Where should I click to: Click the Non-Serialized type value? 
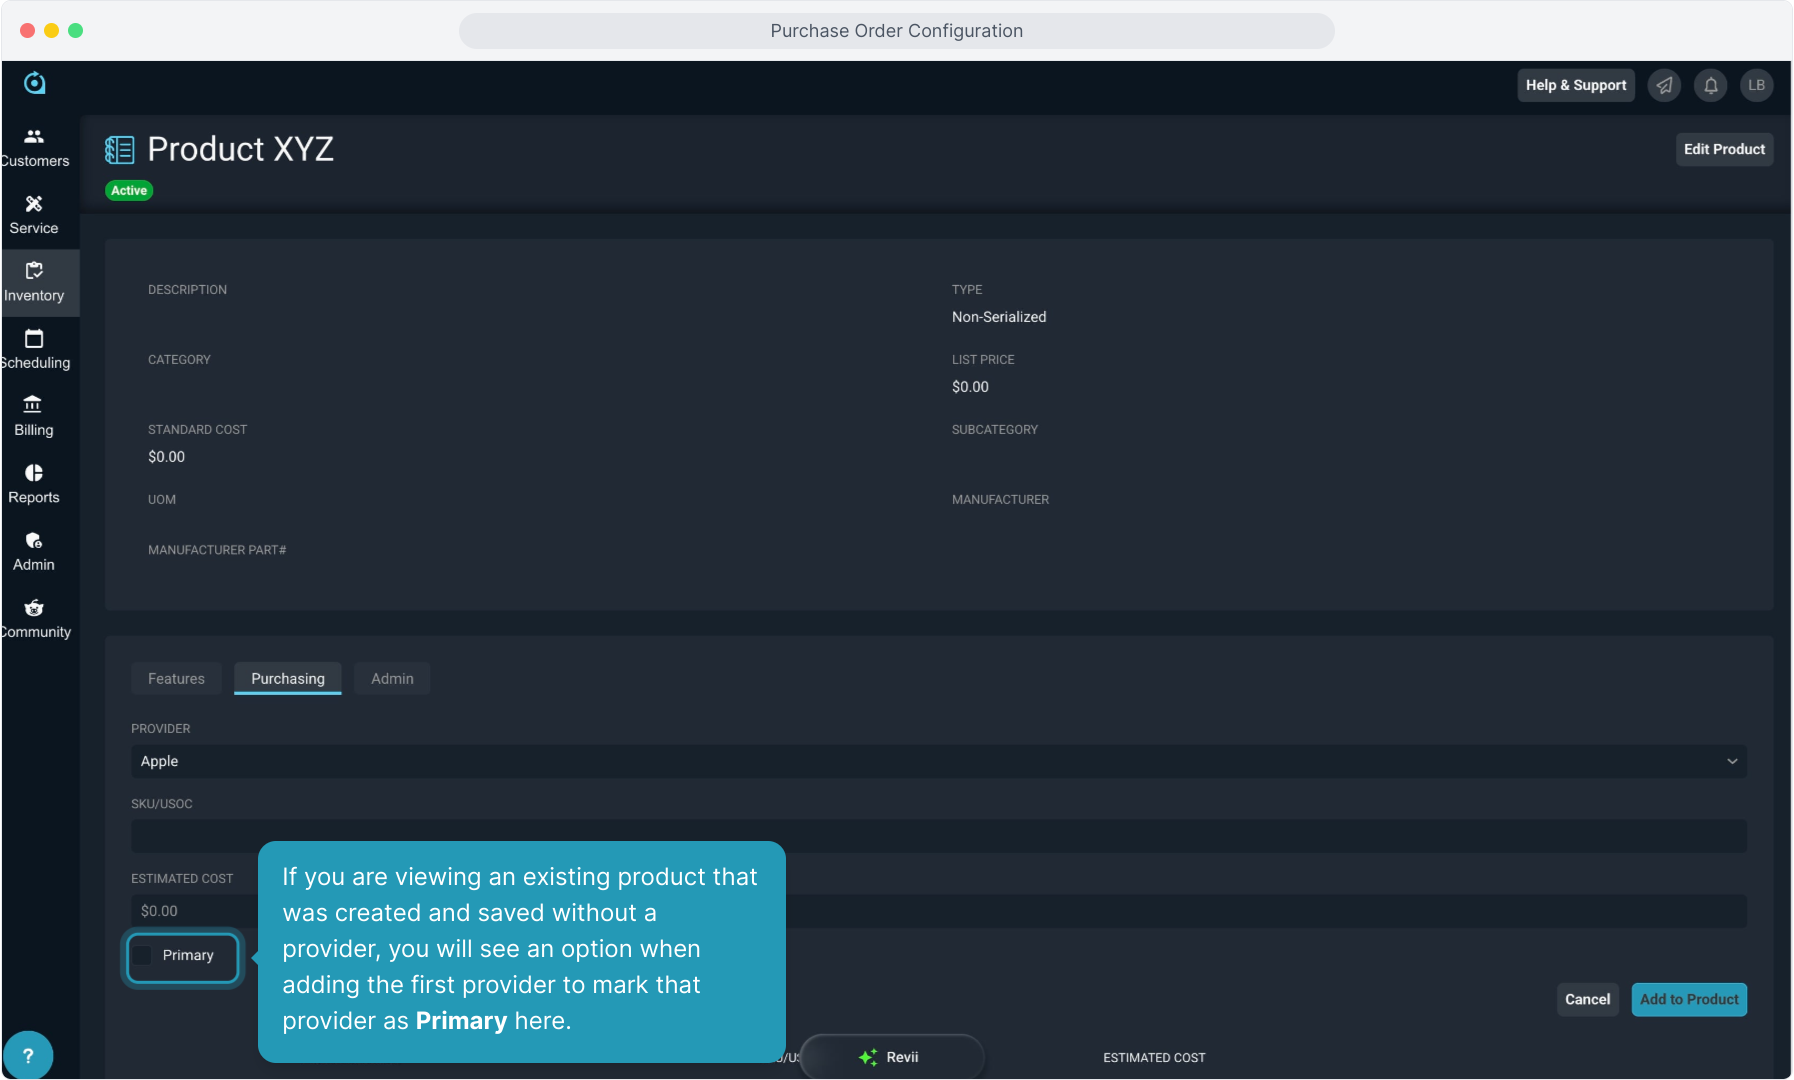[x=999, y=317]
